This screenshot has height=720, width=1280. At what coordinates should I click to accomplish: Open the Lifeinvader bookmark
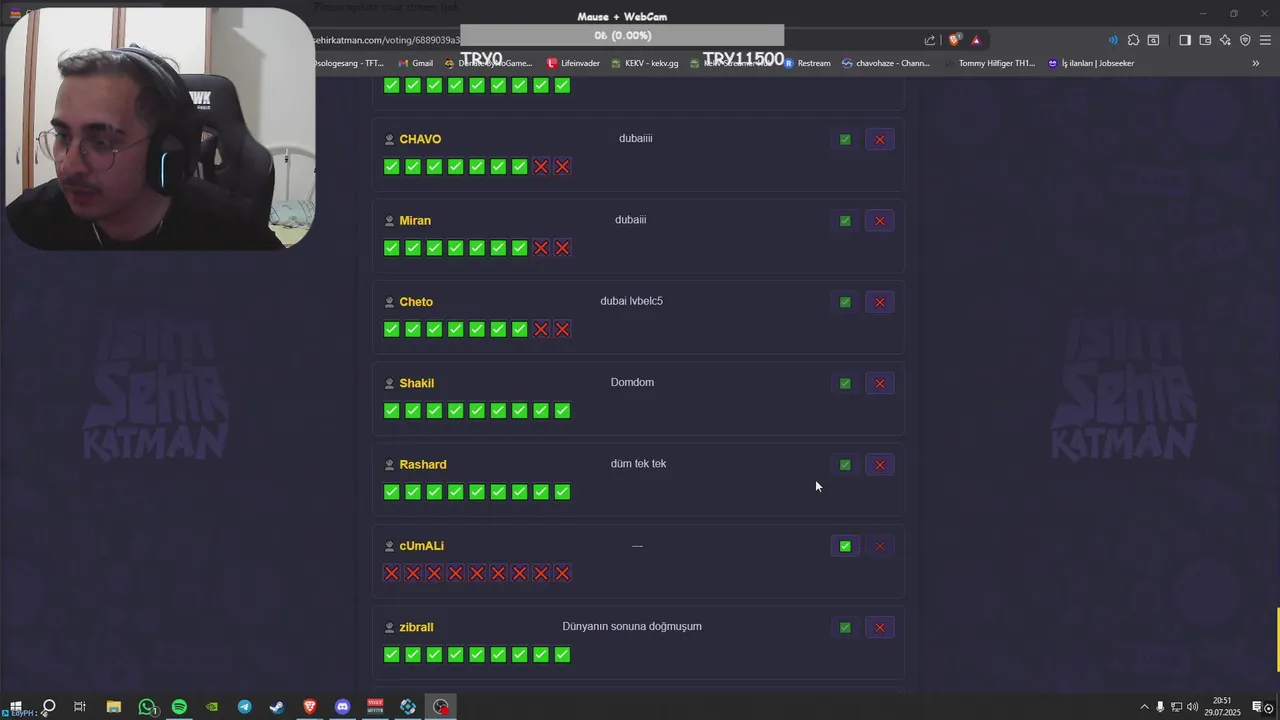(x=573, y=63)
